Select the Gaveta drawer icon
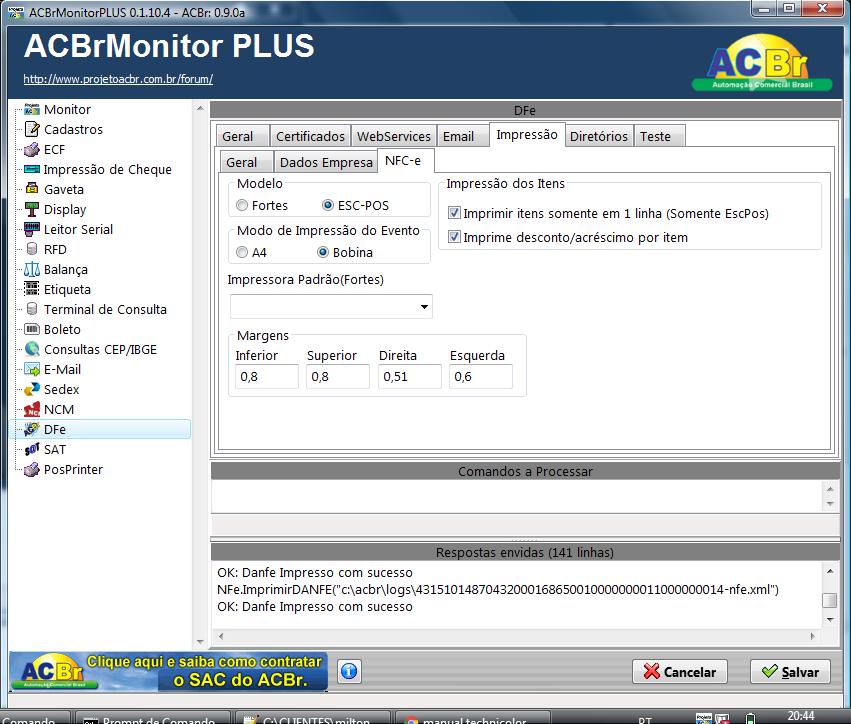 tap(32, 189)
